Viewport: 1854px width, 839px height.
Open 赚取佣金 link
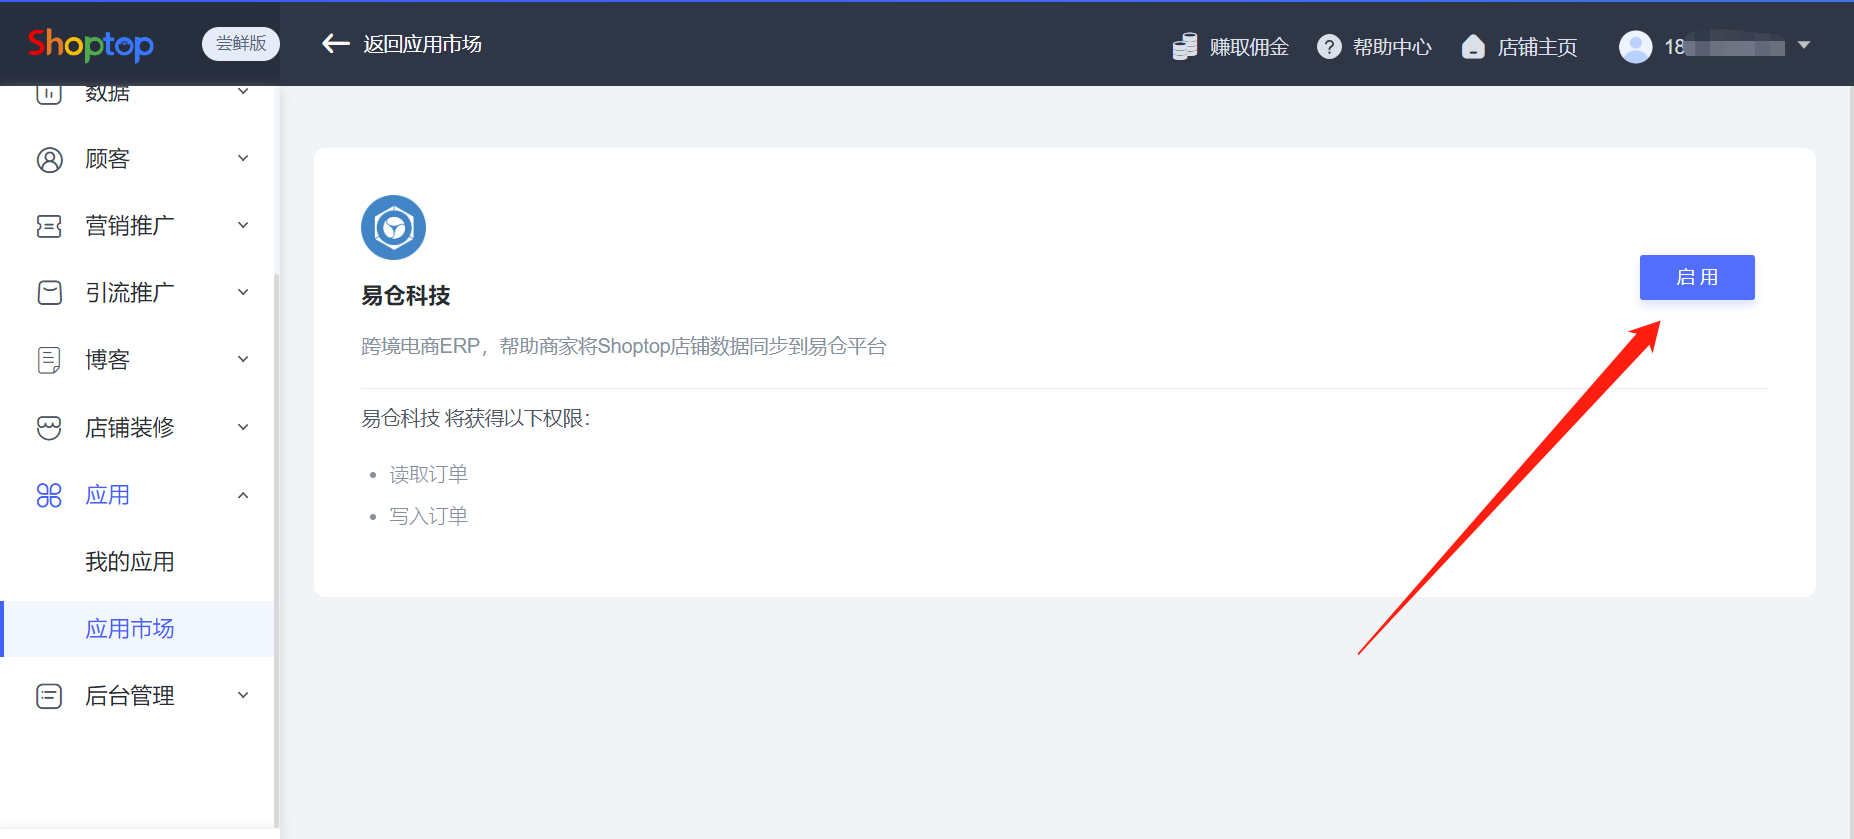coord(1249,47)
